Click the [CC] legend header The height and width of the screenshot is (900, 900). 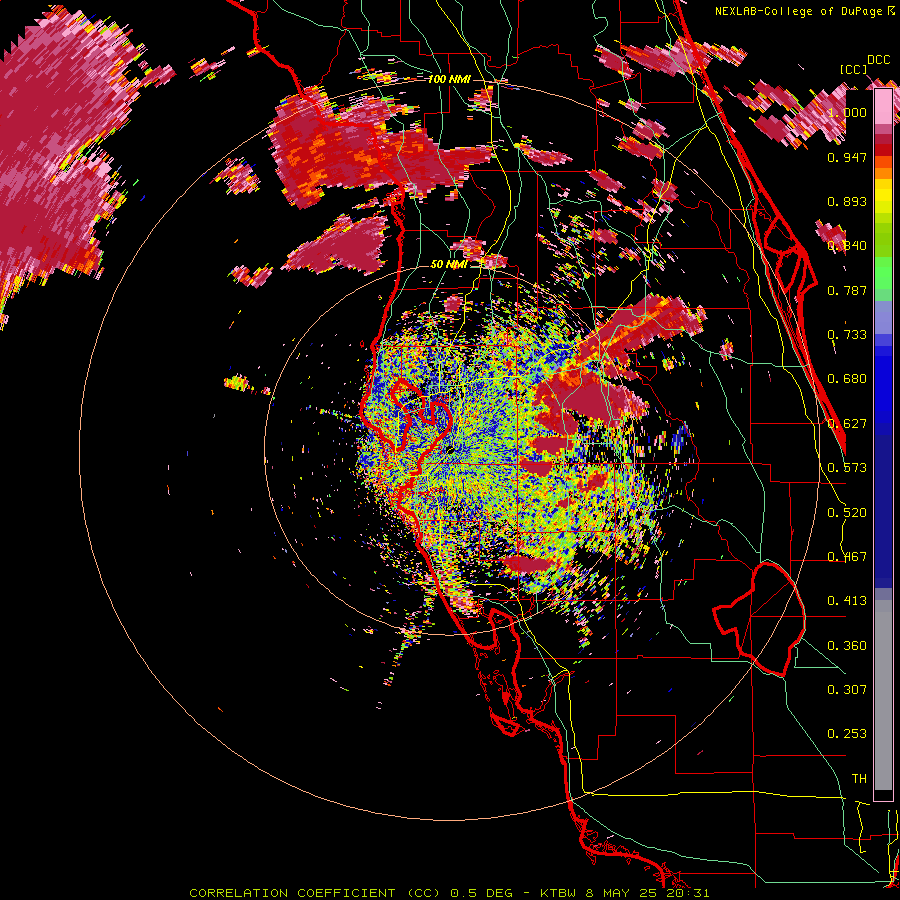[x=854, y=69]
